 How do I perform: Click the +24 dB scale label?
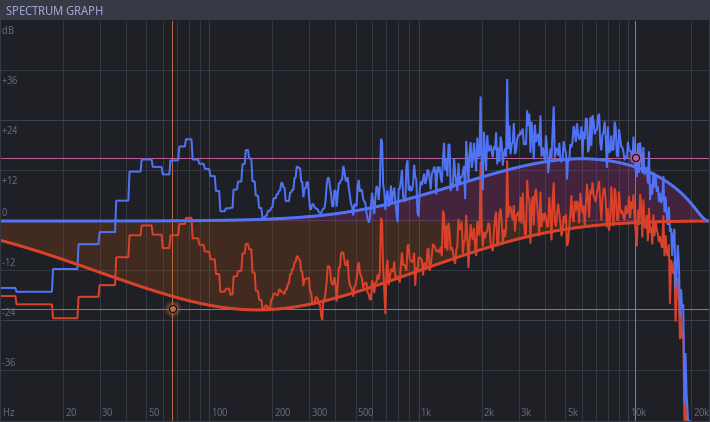(10, 130)
